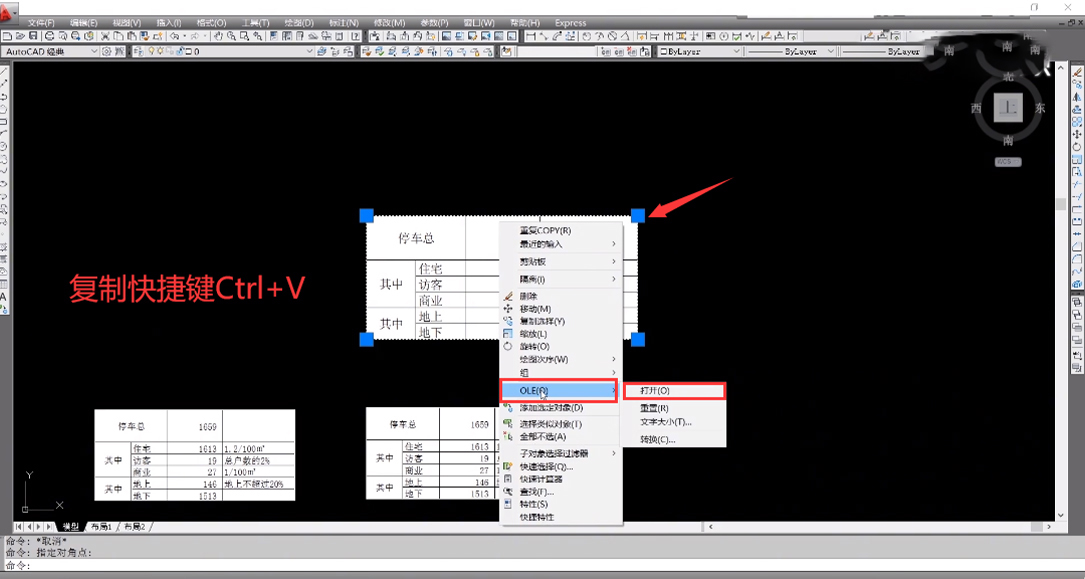
Task: Choose 快速选择(Q)... menu entry
Action: [x=561, y=466]
